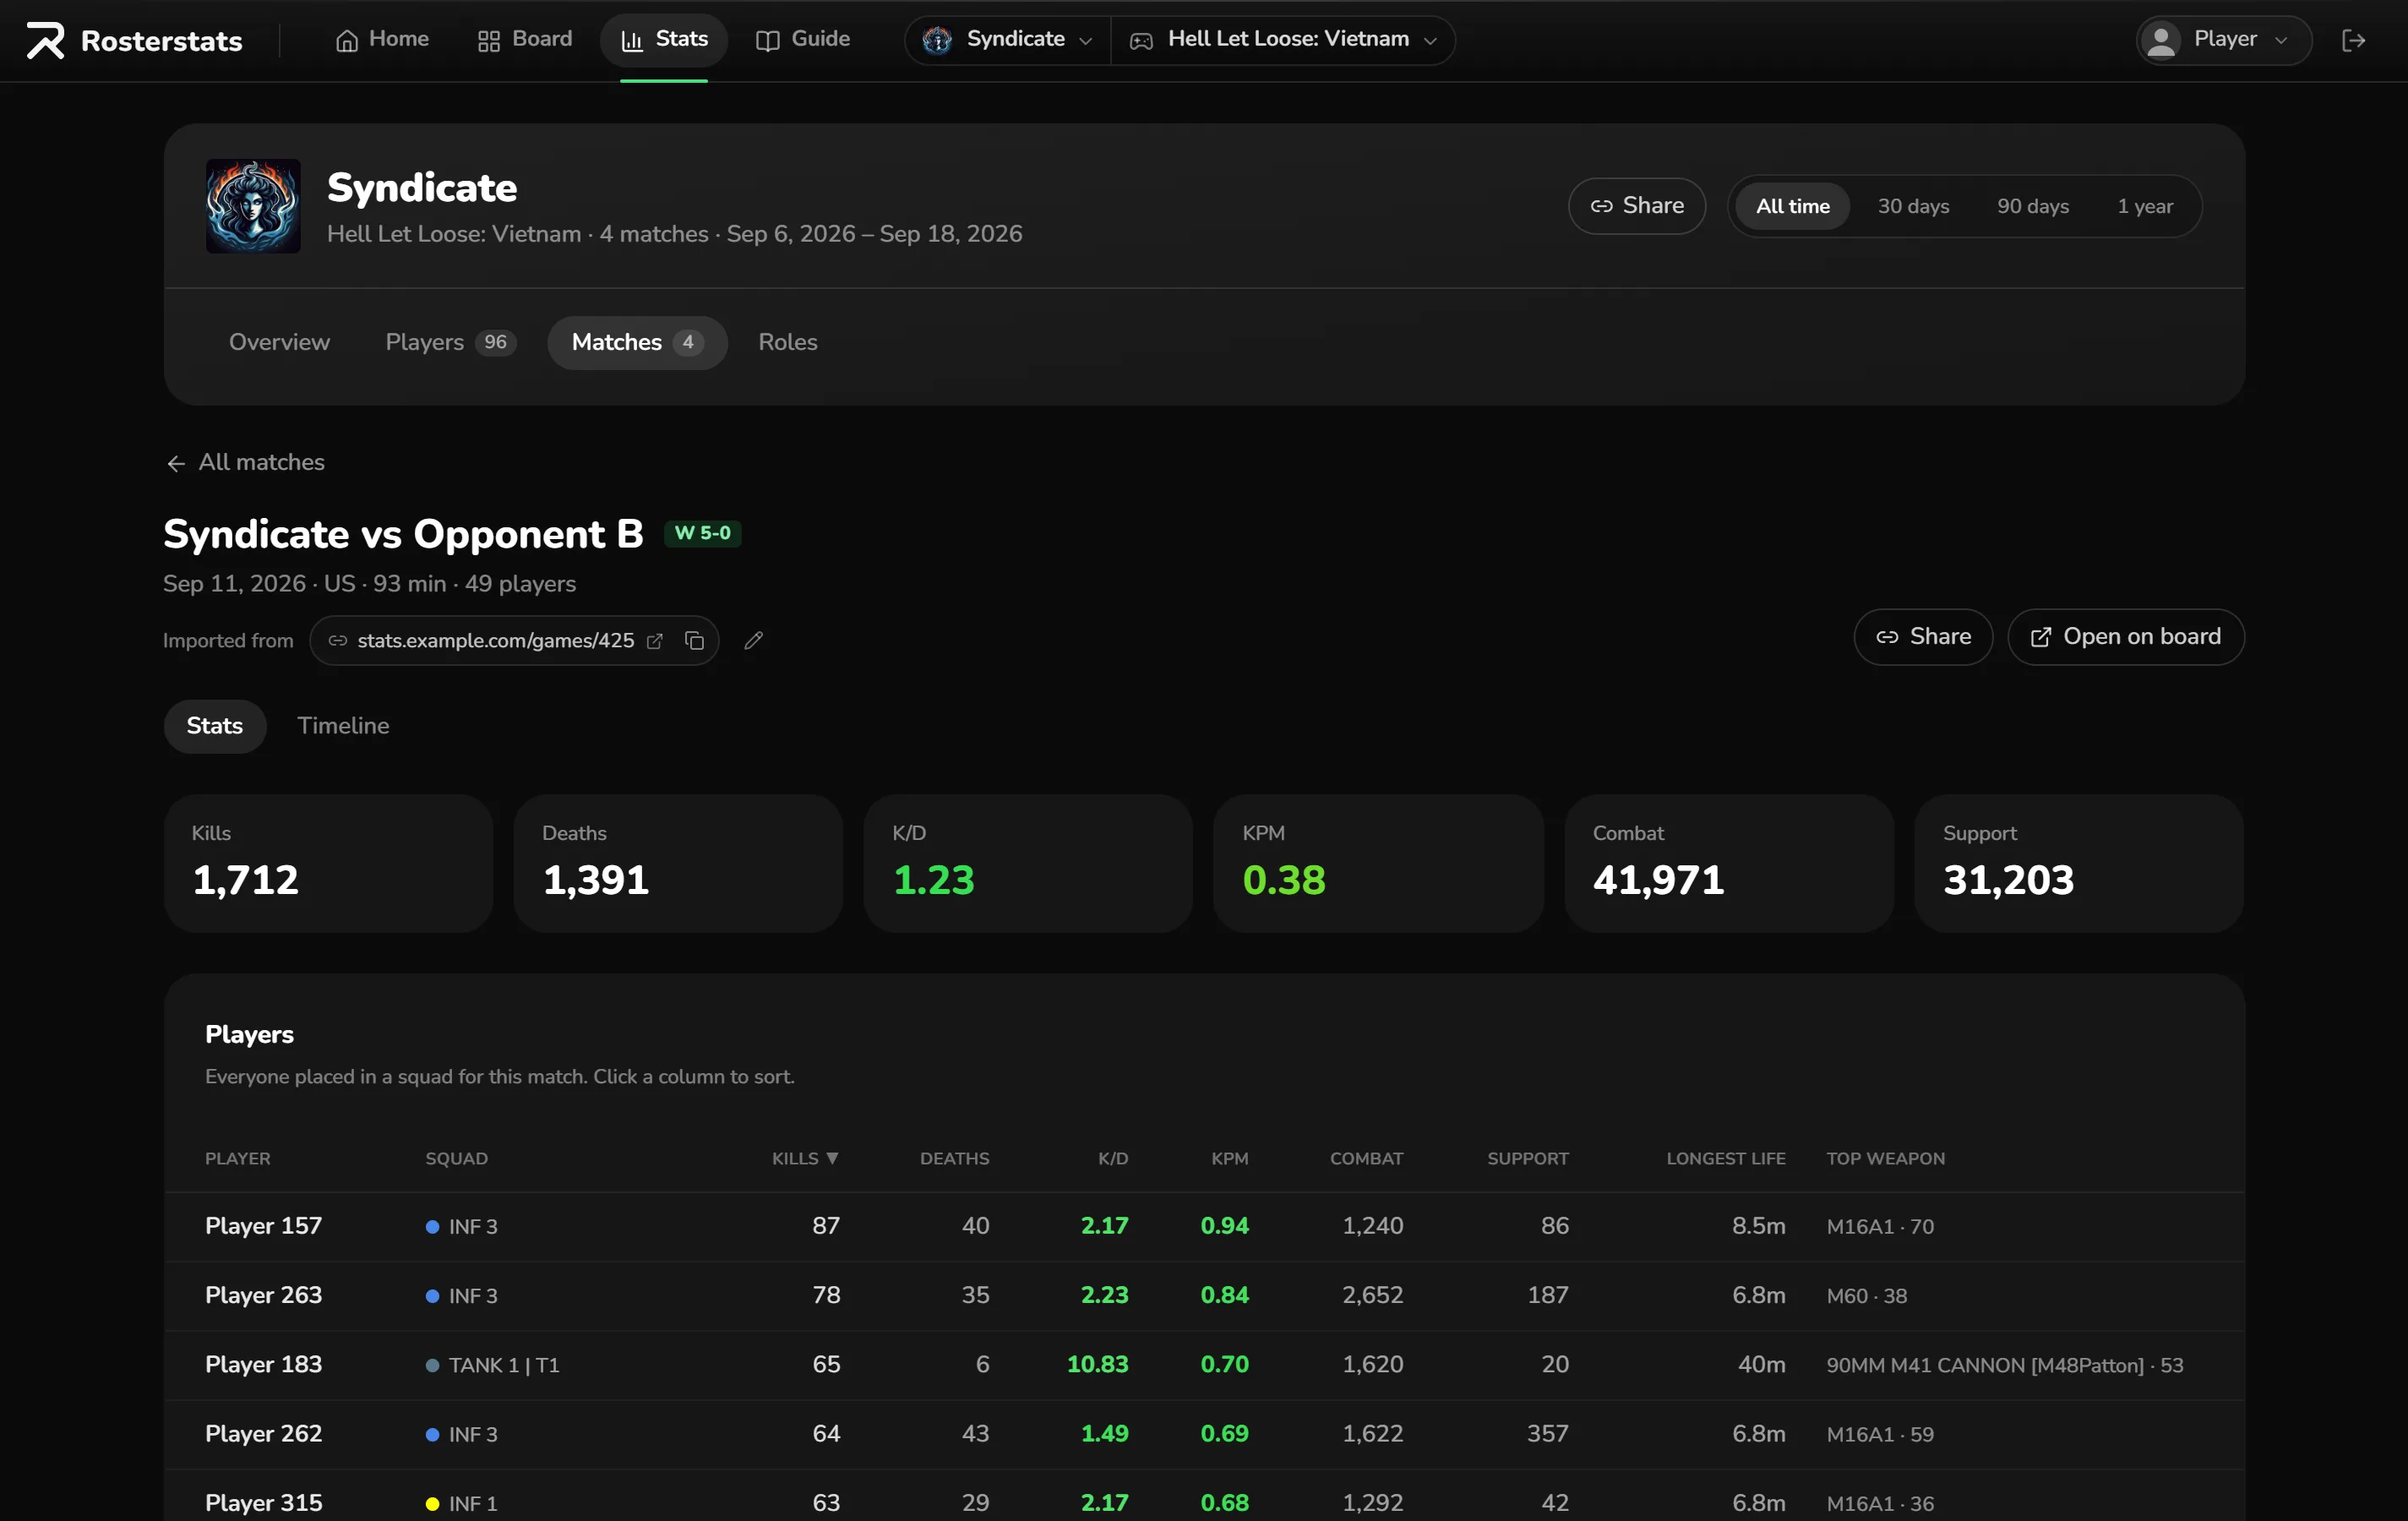The height and width of the screenshot is (1521, 2408).
Task: Sort table by Deaths column
Action: [954, 1158]
